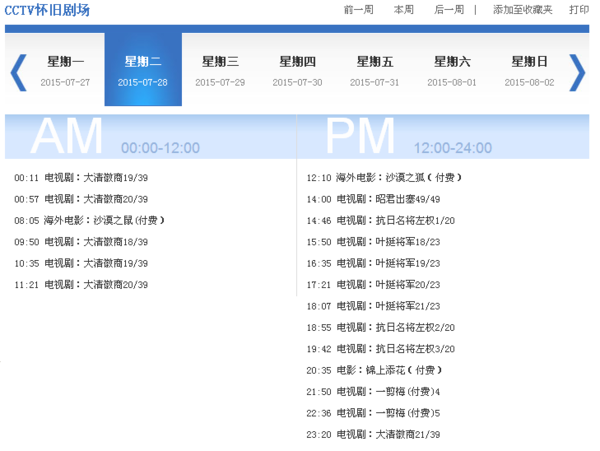Screen dimensions: 600x451
Task: Select the 星期二 2015-07-28 tab
Action: click(x=143, y=70)
